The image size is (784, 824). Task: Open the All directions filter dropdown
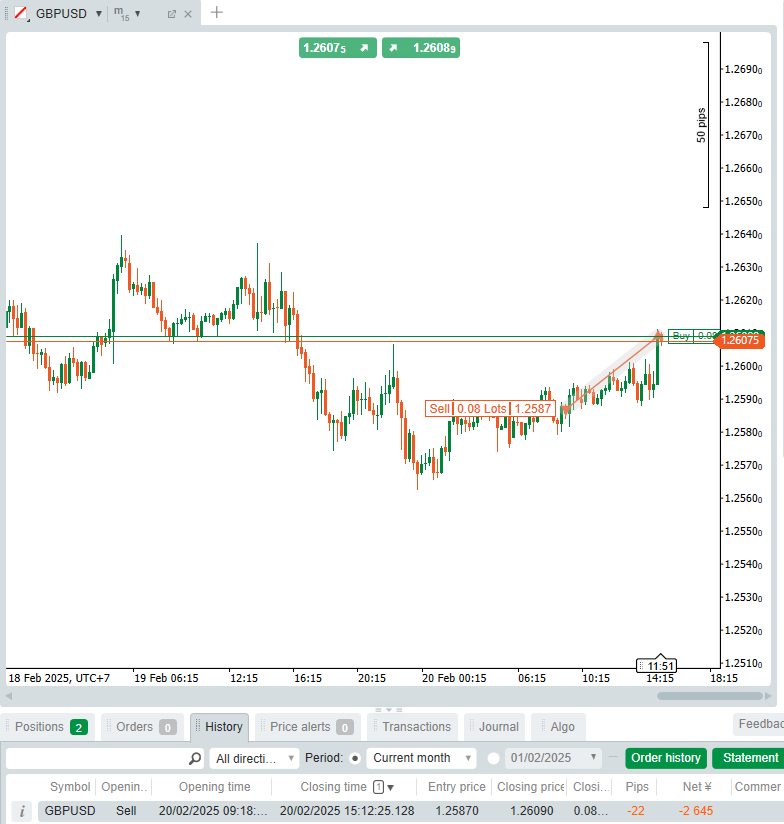click(254, 758)
